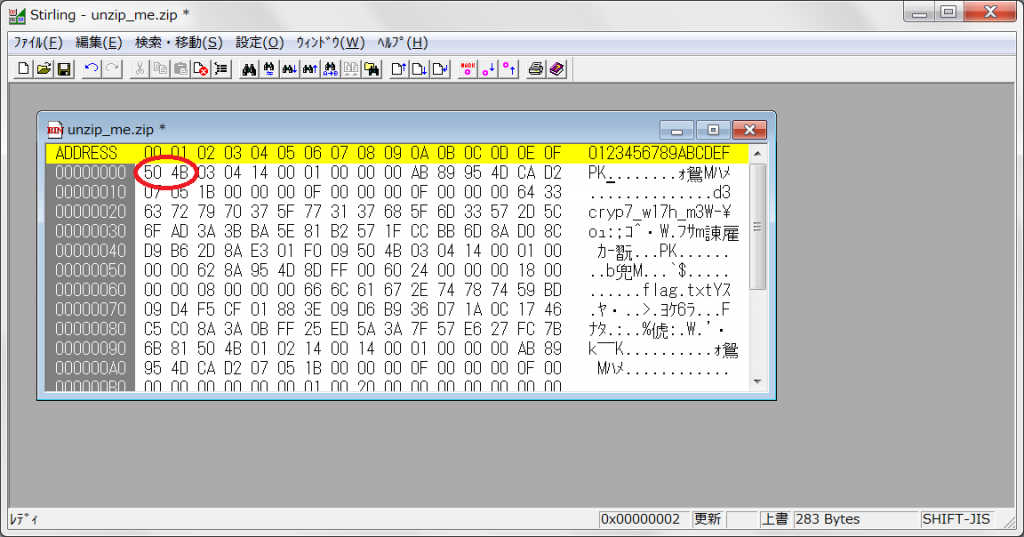The height and width of the screenshot is (537, 1024).
Task: Open the 設定(O) menu
Action: point(260,42)
